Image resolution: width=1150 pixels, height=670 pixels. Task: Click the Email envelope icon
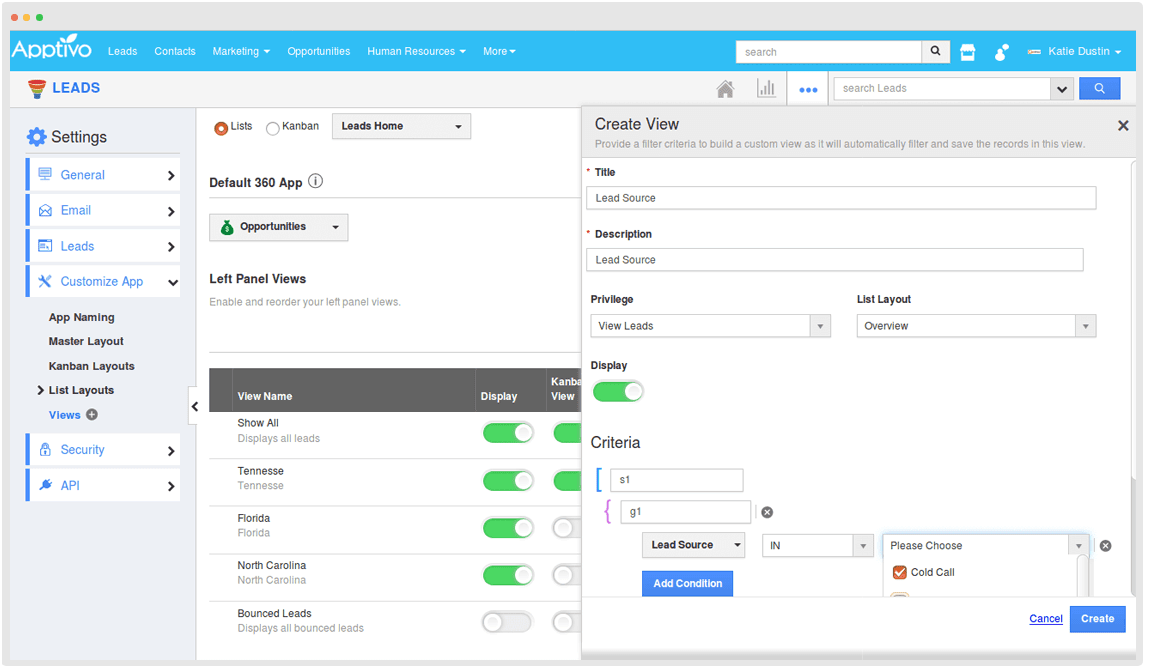pyautogui.click(x=45, y=210)
